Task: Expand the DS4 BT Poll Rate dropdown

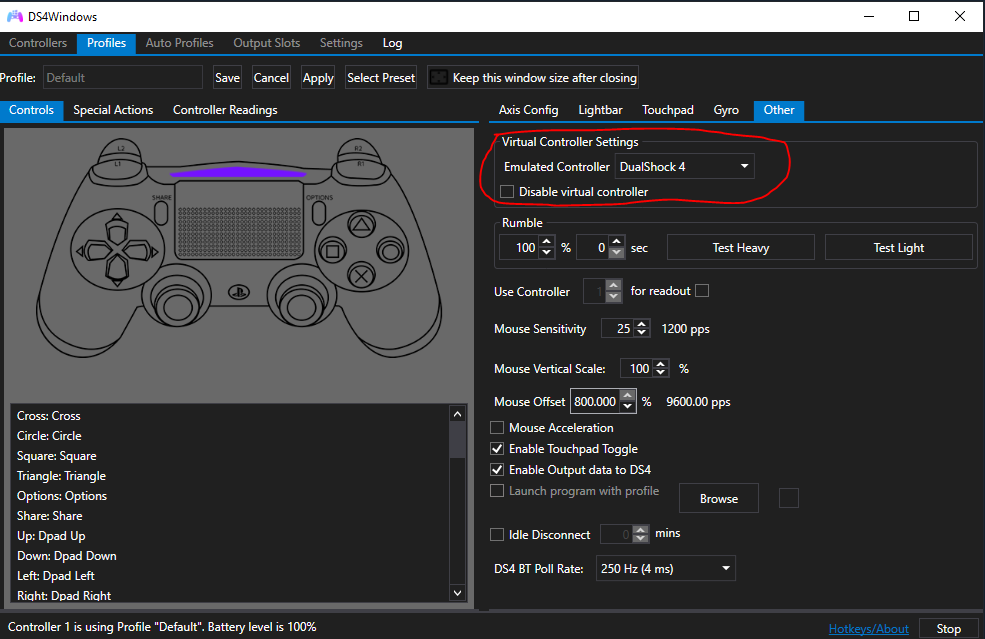Action: coord(665,569)
